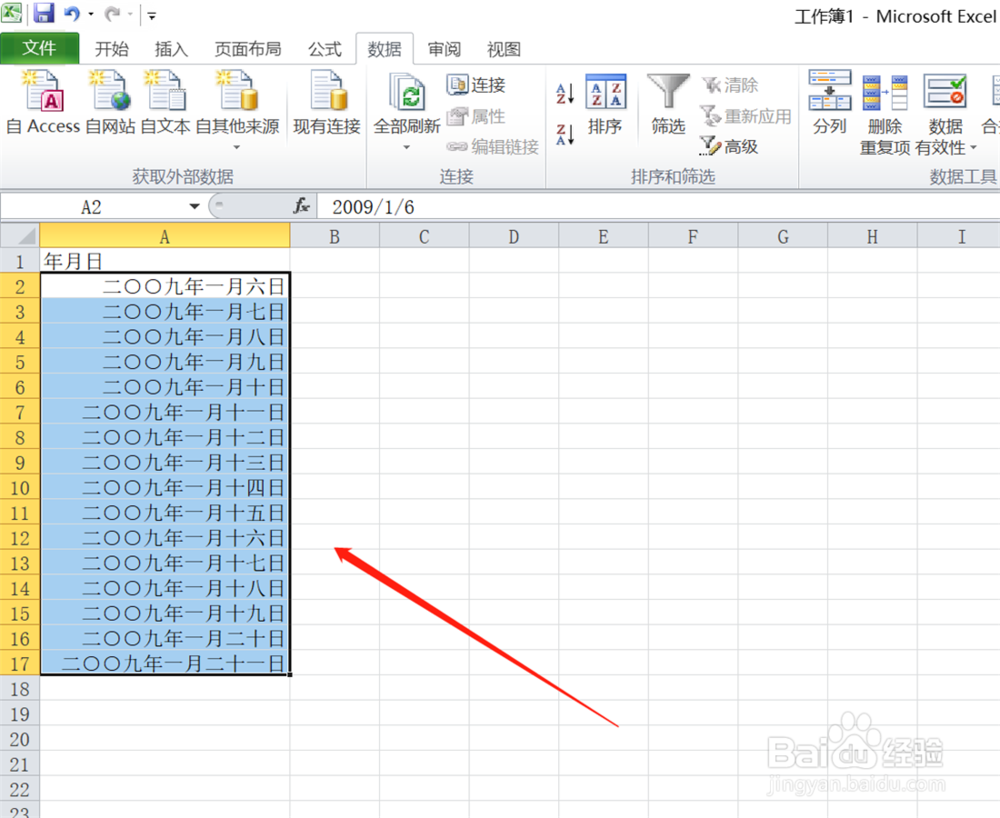Sort ascending A to Z icon
This screenshot has width=1000, height=818.
pyautogui.click(x=565, y=93)
